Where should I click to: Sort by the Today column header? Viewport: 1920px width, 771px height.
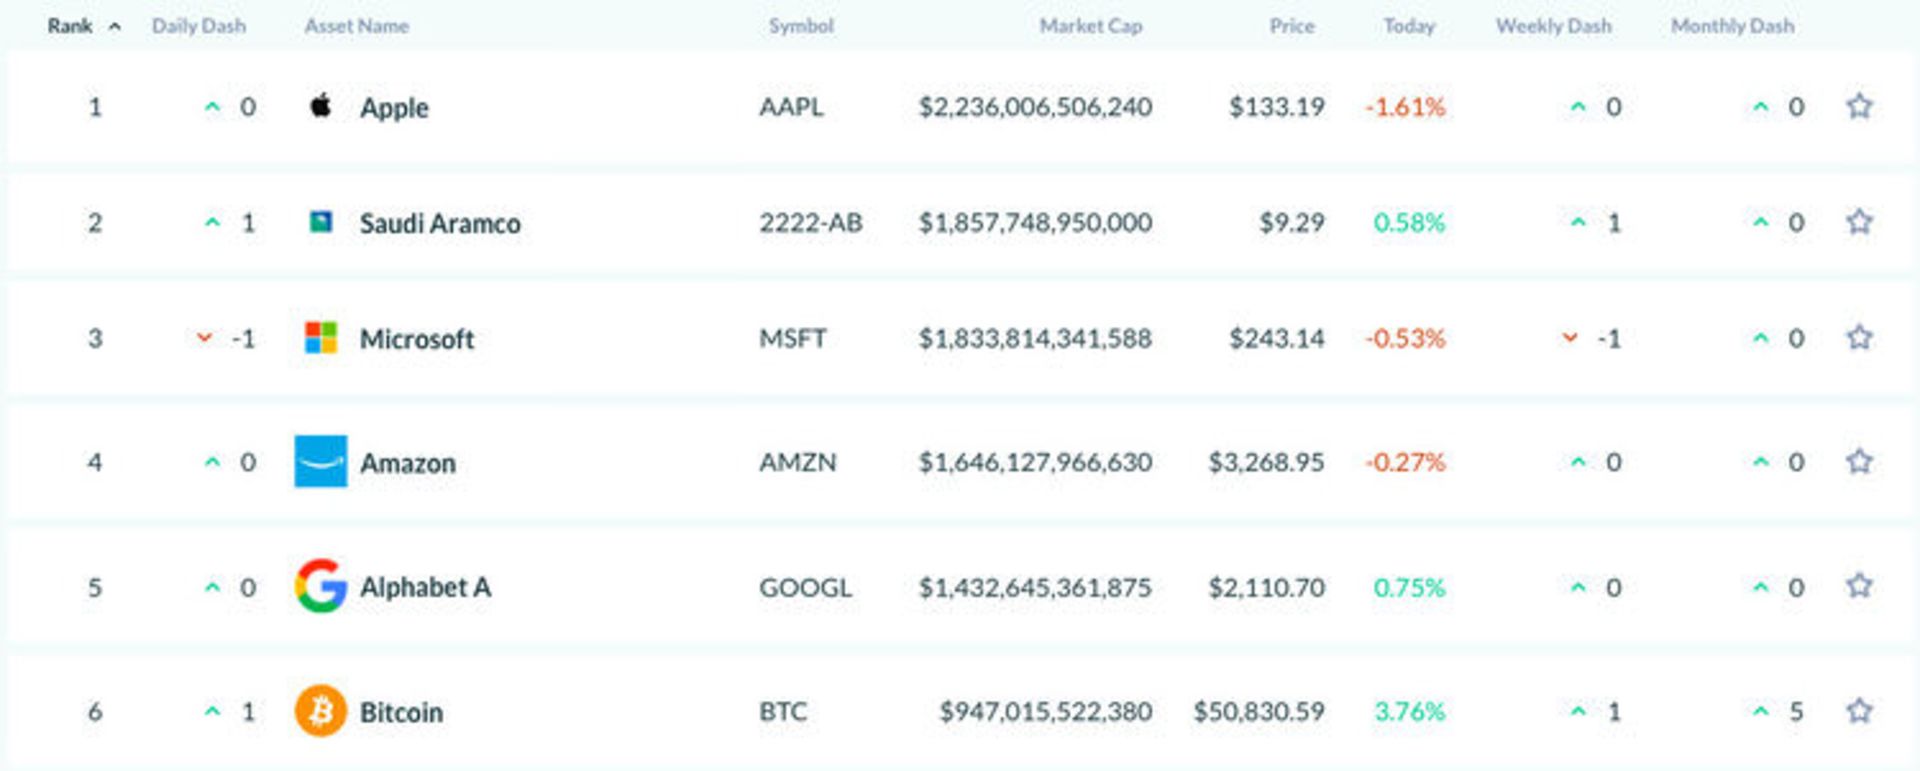click(1407, 27)
